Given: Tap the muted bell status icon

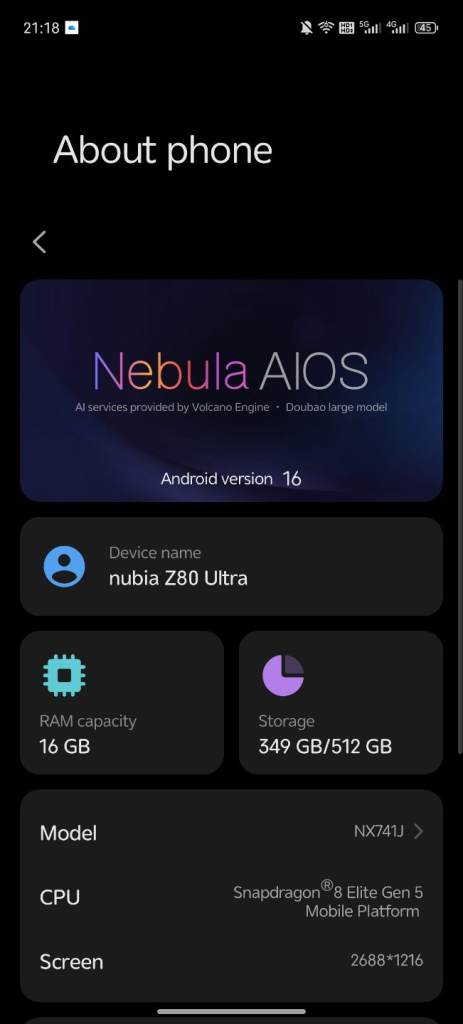Looking at the screenshot, I should 306,27.
